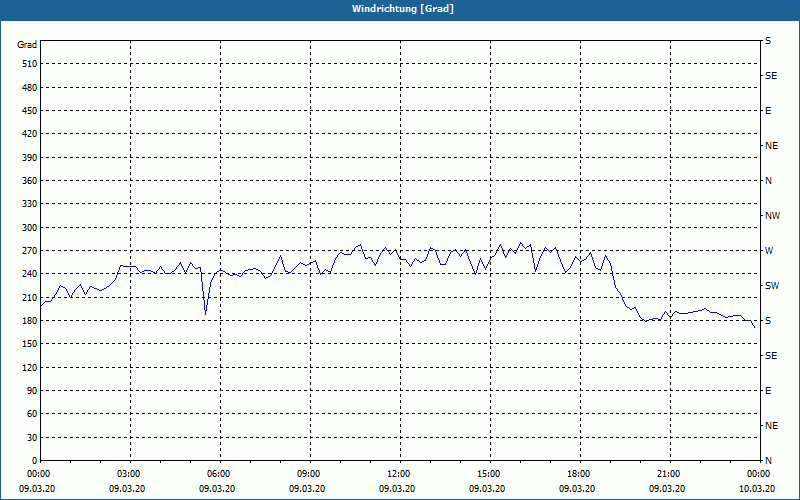800x500 pixels.
Task: Select the 90 axis label
Action: 32,391
